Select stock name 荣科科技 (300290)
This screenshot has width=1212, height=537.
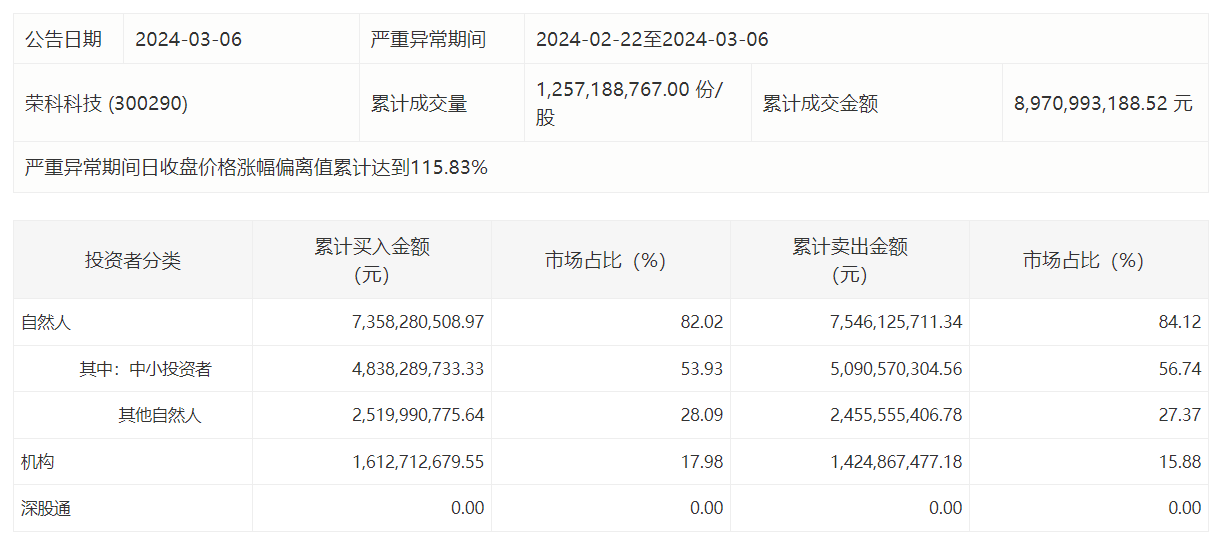click(106, 104)
